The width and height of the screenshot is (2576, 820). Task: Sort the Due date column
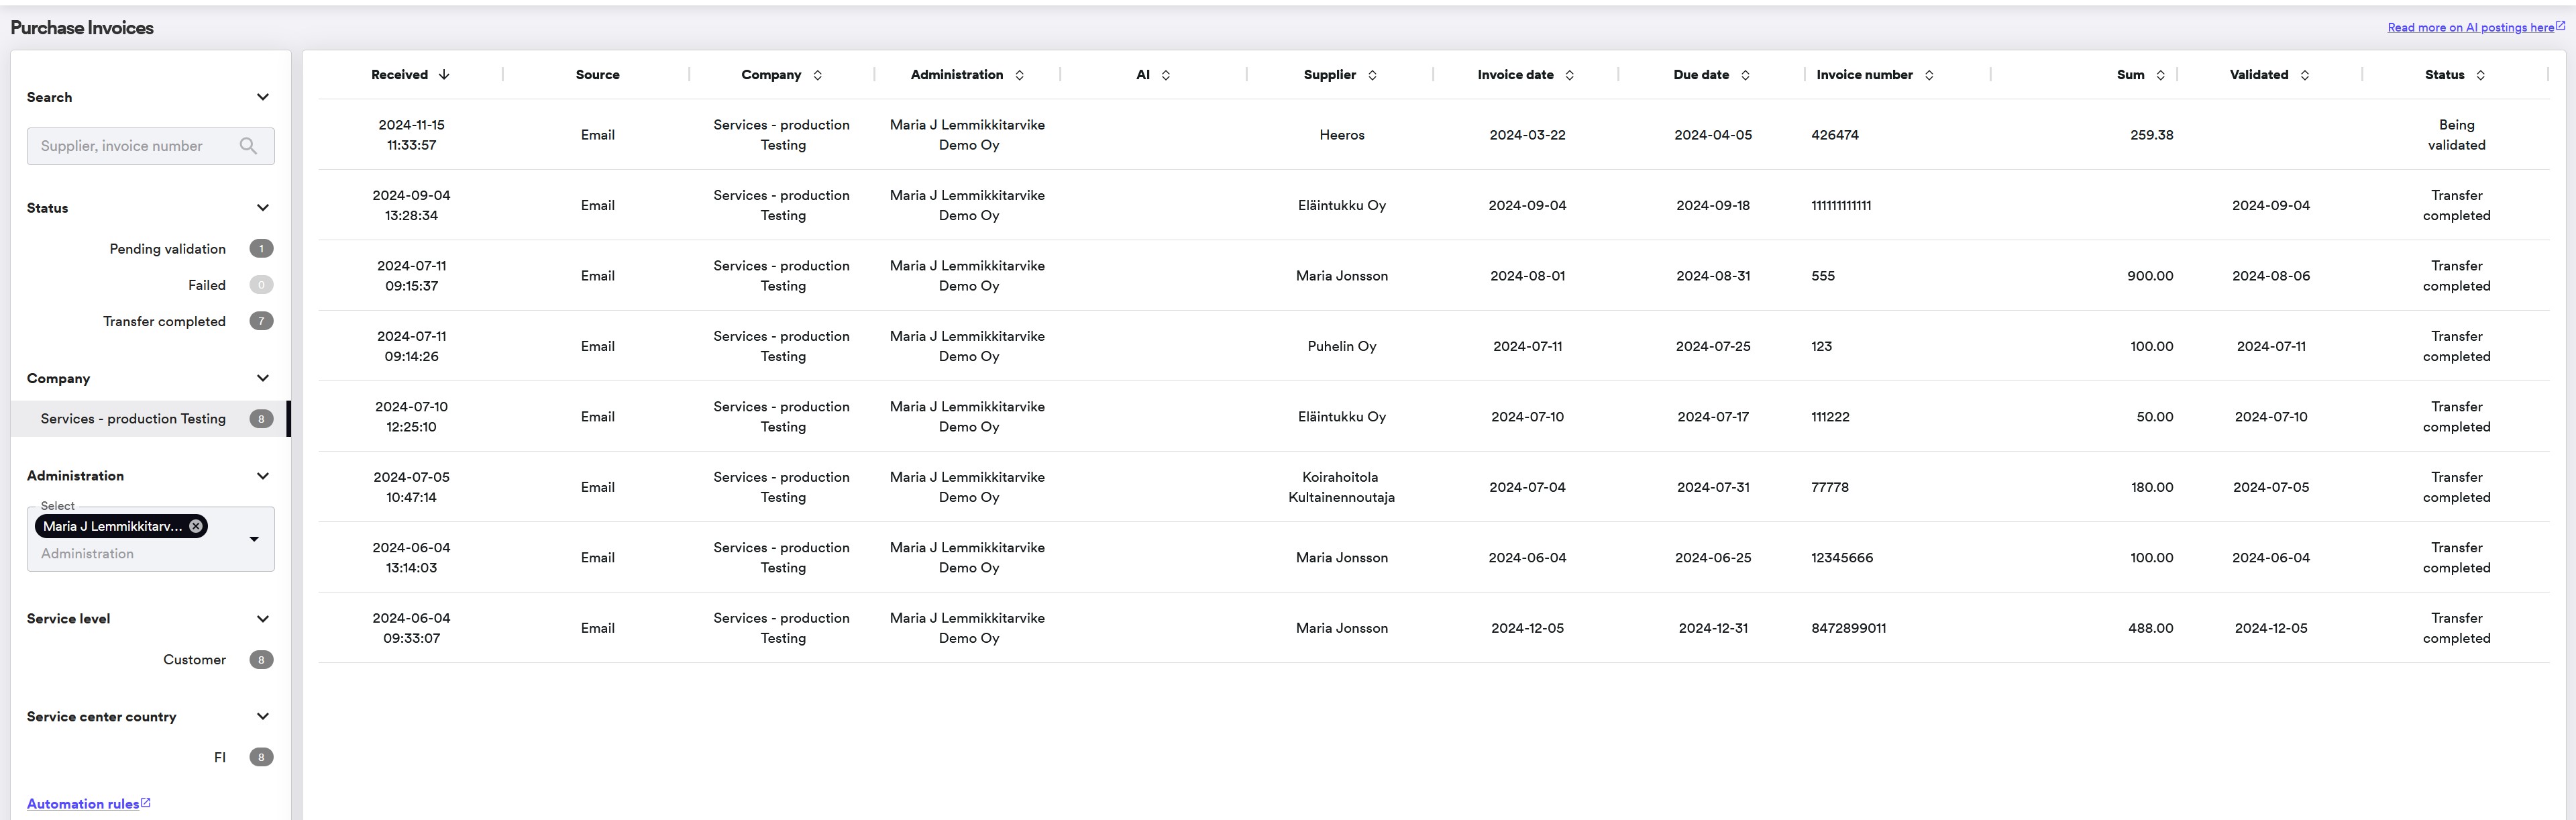1745,75
